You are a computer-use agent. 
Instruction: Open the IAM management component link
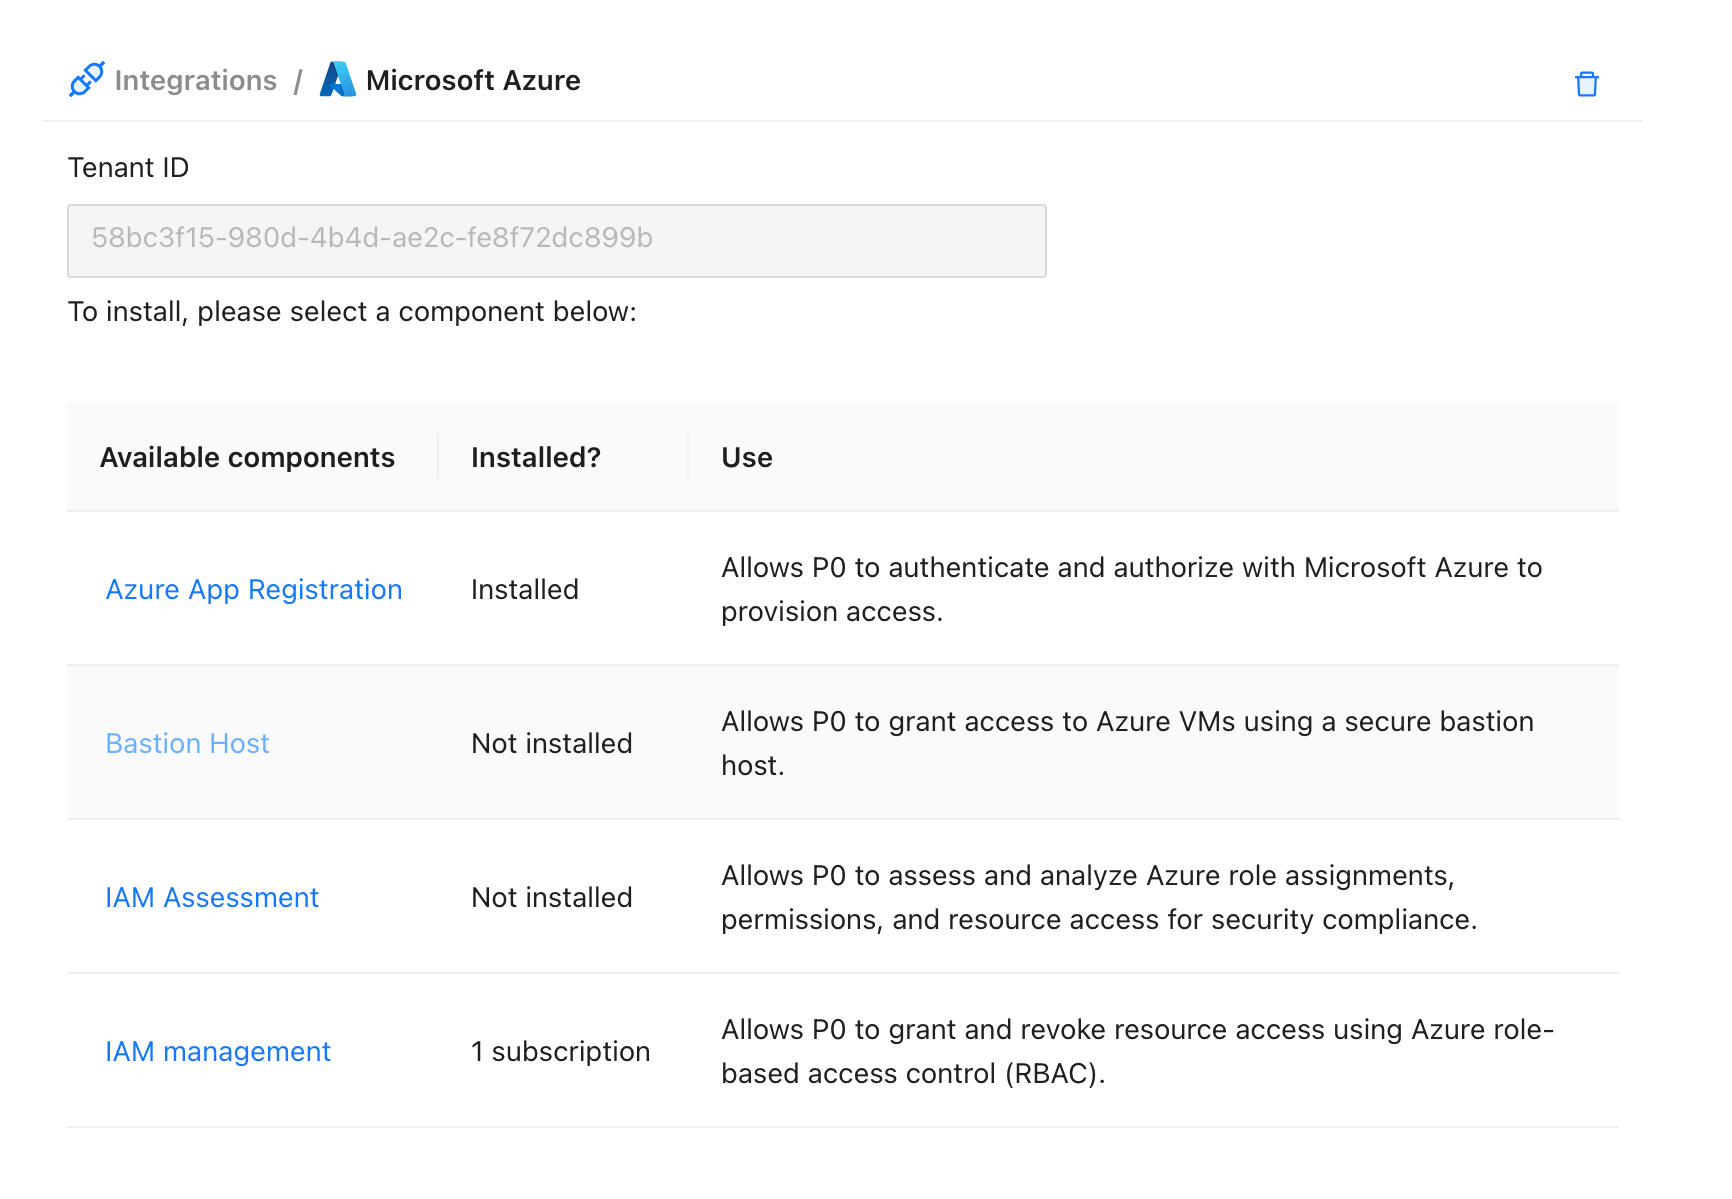pos(218,1052)
